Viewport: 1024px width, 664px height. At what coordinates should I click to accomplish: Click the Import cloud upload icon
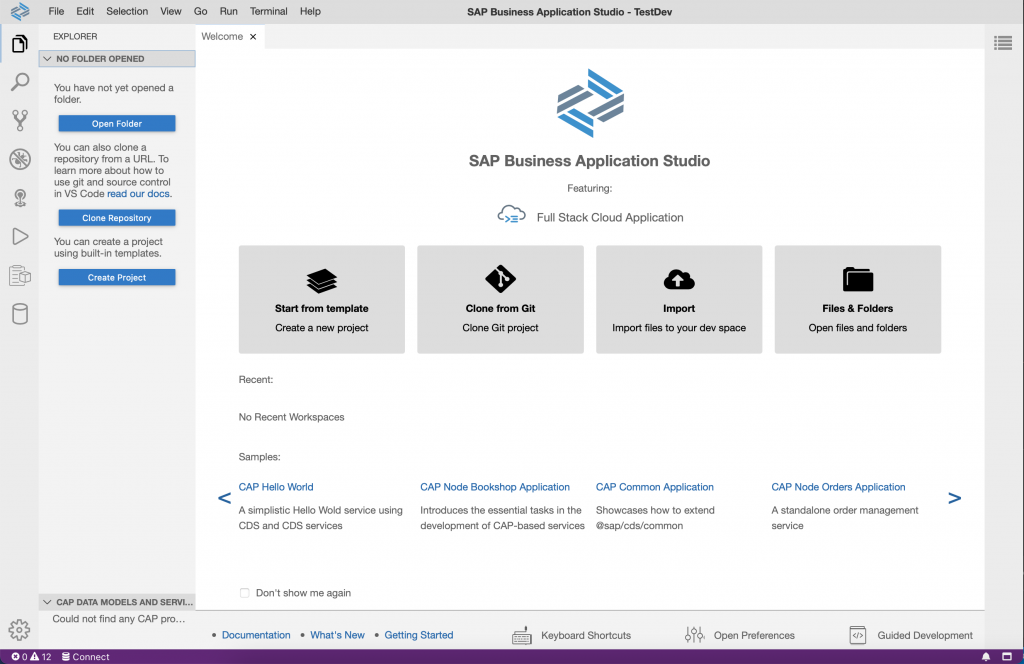coord(679,279)
